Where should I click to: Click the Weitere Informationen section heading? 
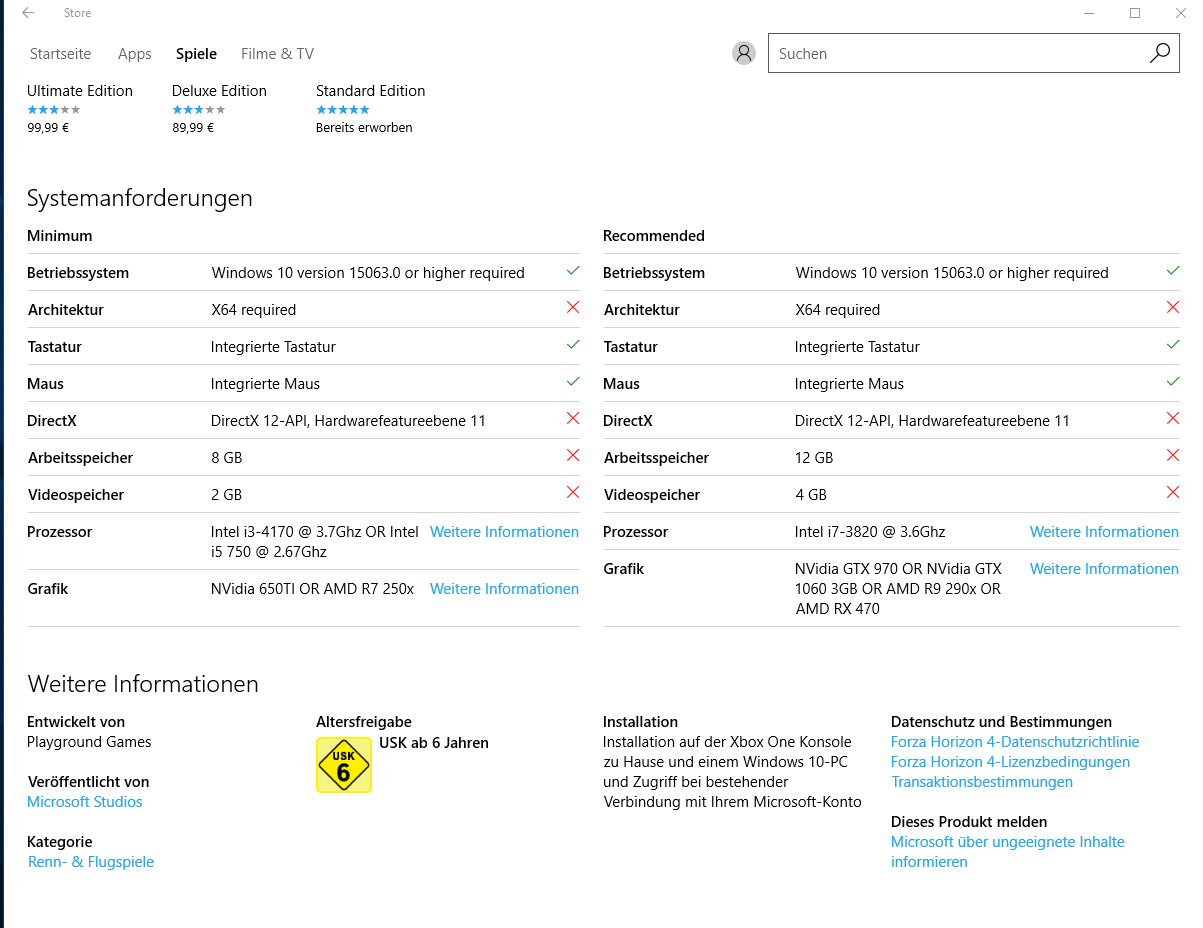pyautogui.click(x=143, y=684)
